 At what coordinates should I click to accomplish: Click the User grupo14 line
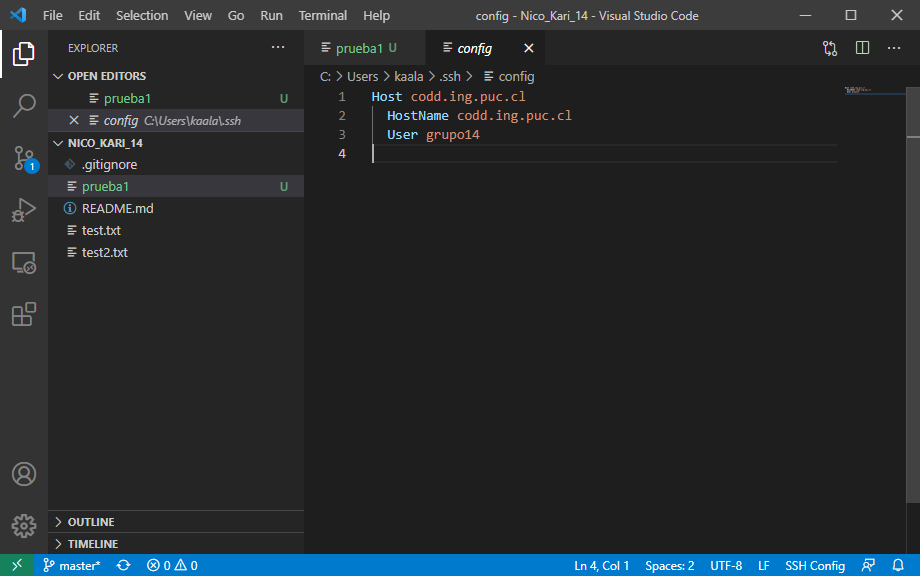tap(433, 135)
